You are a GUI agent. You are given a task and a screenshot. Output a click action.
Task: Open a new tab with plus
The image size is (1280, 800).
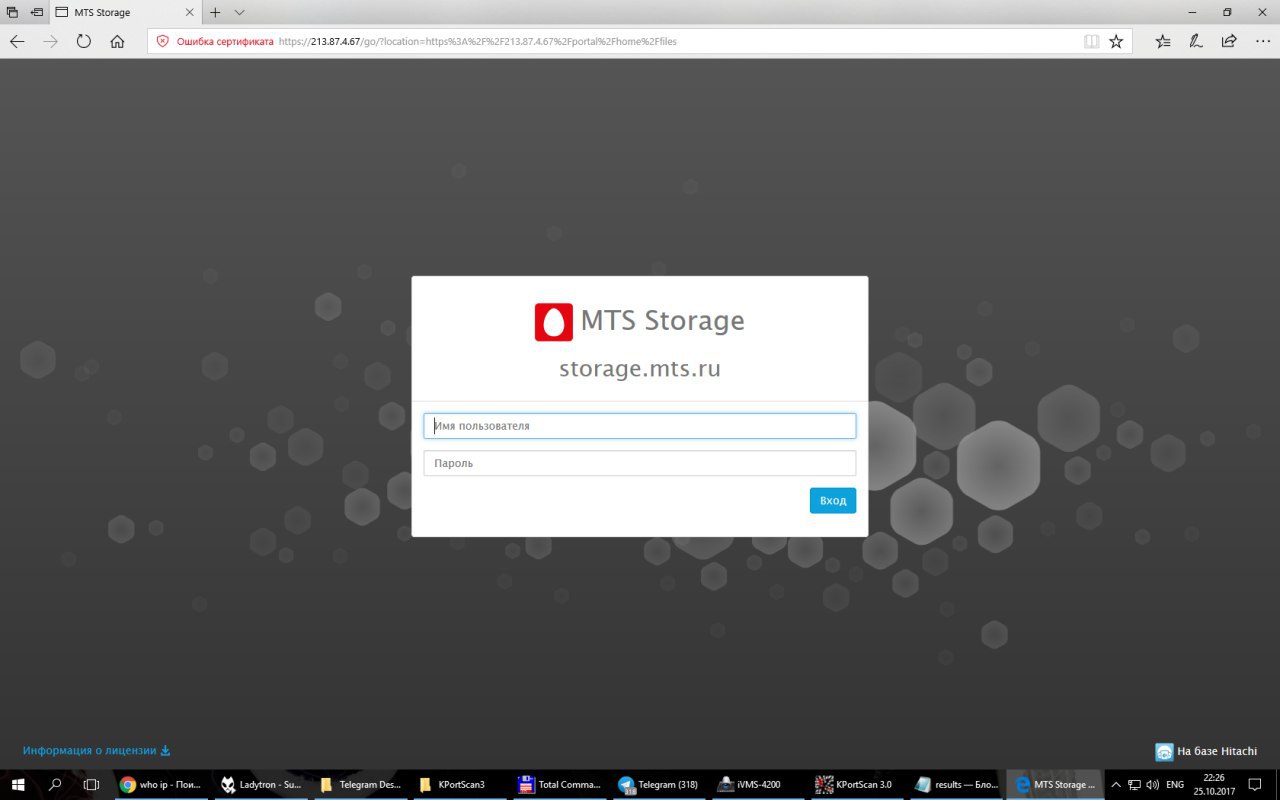tap(215, 12)
